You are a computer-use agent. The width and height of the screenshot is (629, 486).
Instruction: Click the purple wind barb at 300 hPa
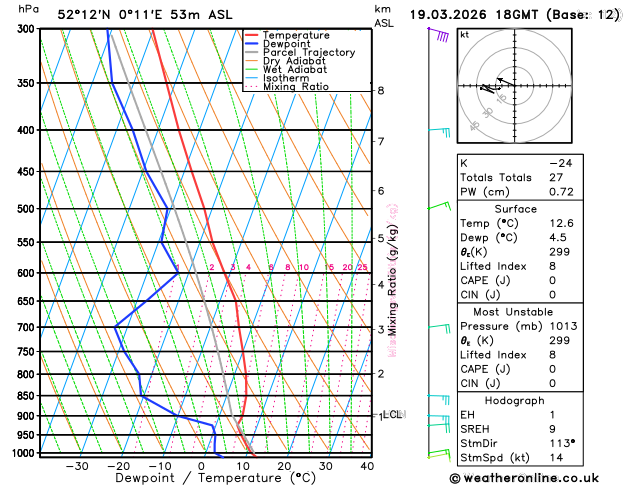pyautogui.click(x=438, y=34)
